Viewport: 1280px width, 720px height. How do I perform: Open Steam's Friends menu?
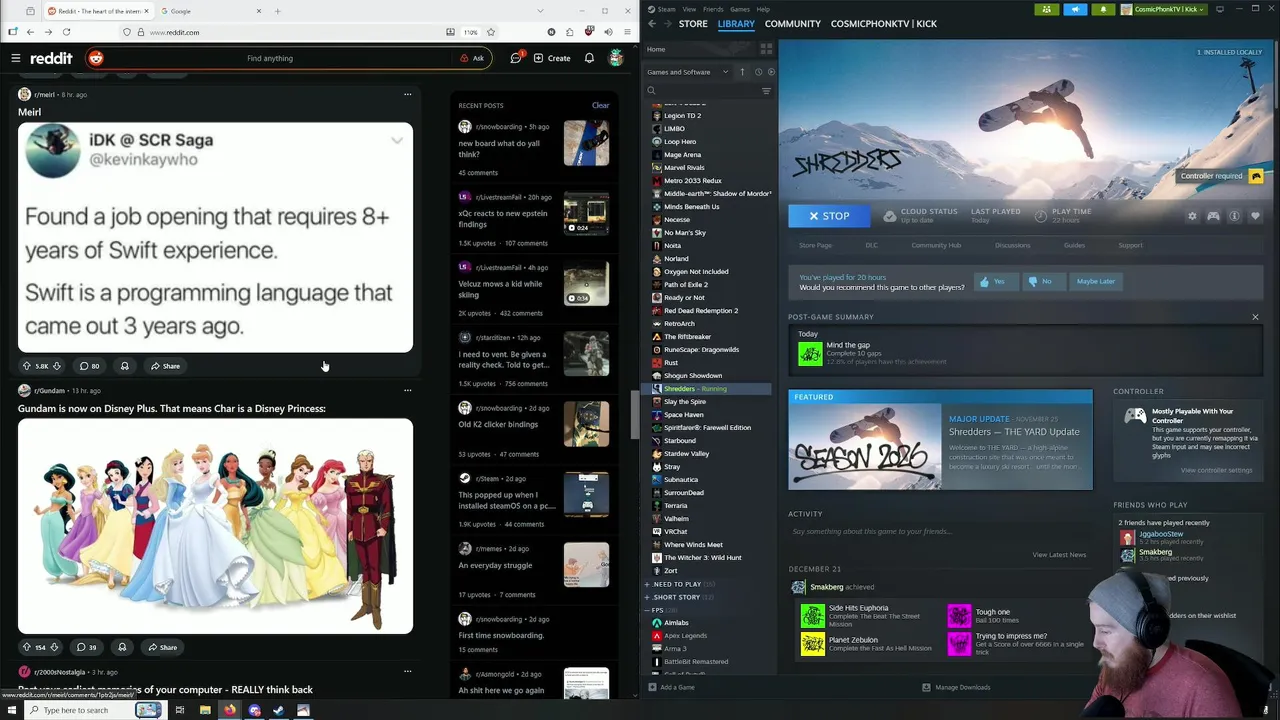[713, 9]
